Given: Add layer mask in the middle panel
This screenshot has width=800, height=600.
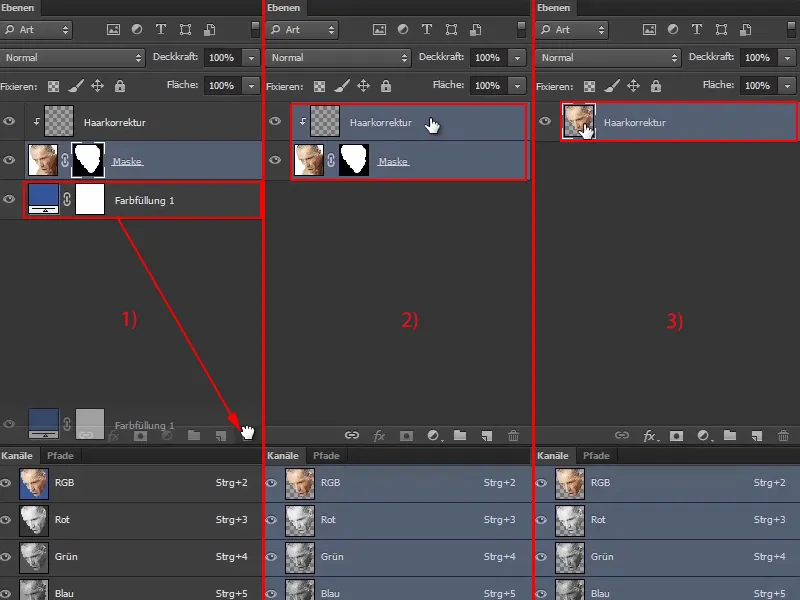Looking at the screenshot, I should coord(406,436).
